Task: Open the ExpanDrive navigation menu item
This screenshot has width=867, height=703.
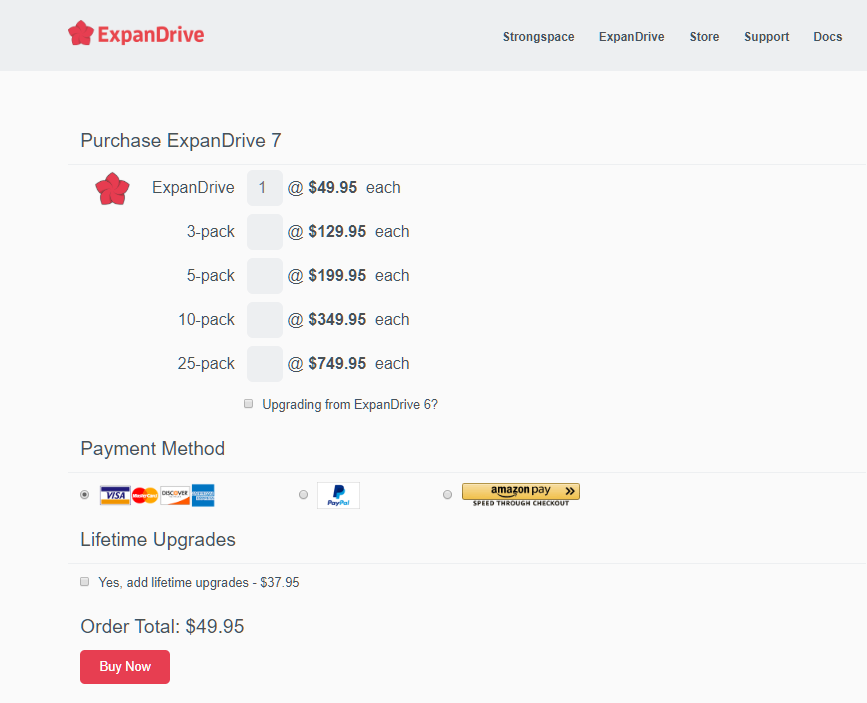Action: 631,37
